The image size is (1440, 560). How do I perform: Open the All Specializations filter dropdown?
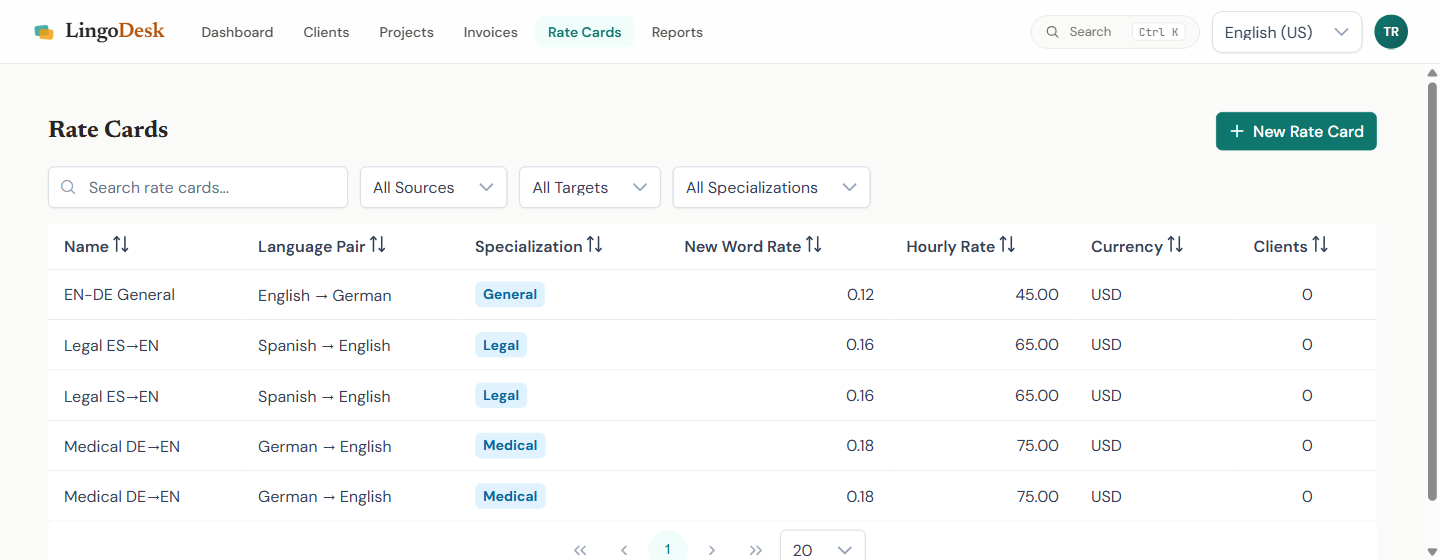pos(771,187)
